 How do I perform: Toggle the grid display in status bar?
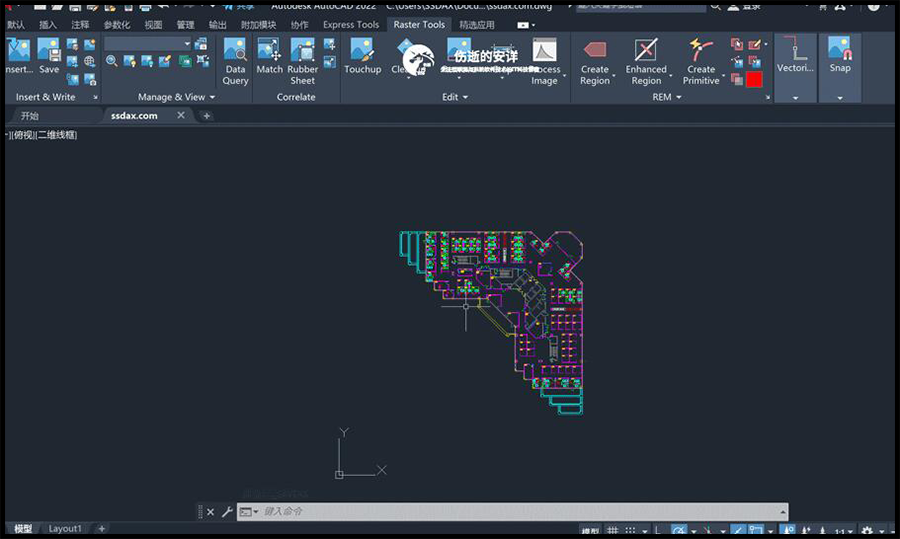pyautogui.click(x=613, y=531)
